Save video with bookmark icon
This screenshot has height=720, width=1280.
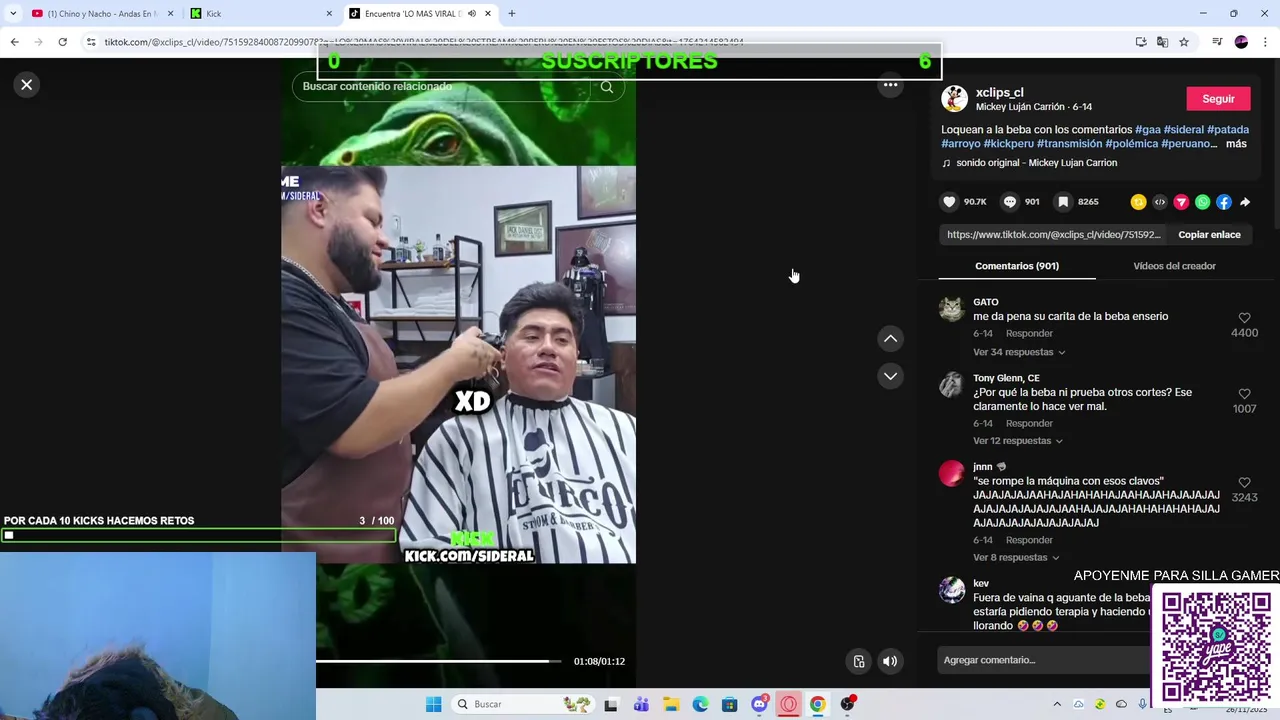(x=1063, y=202)
